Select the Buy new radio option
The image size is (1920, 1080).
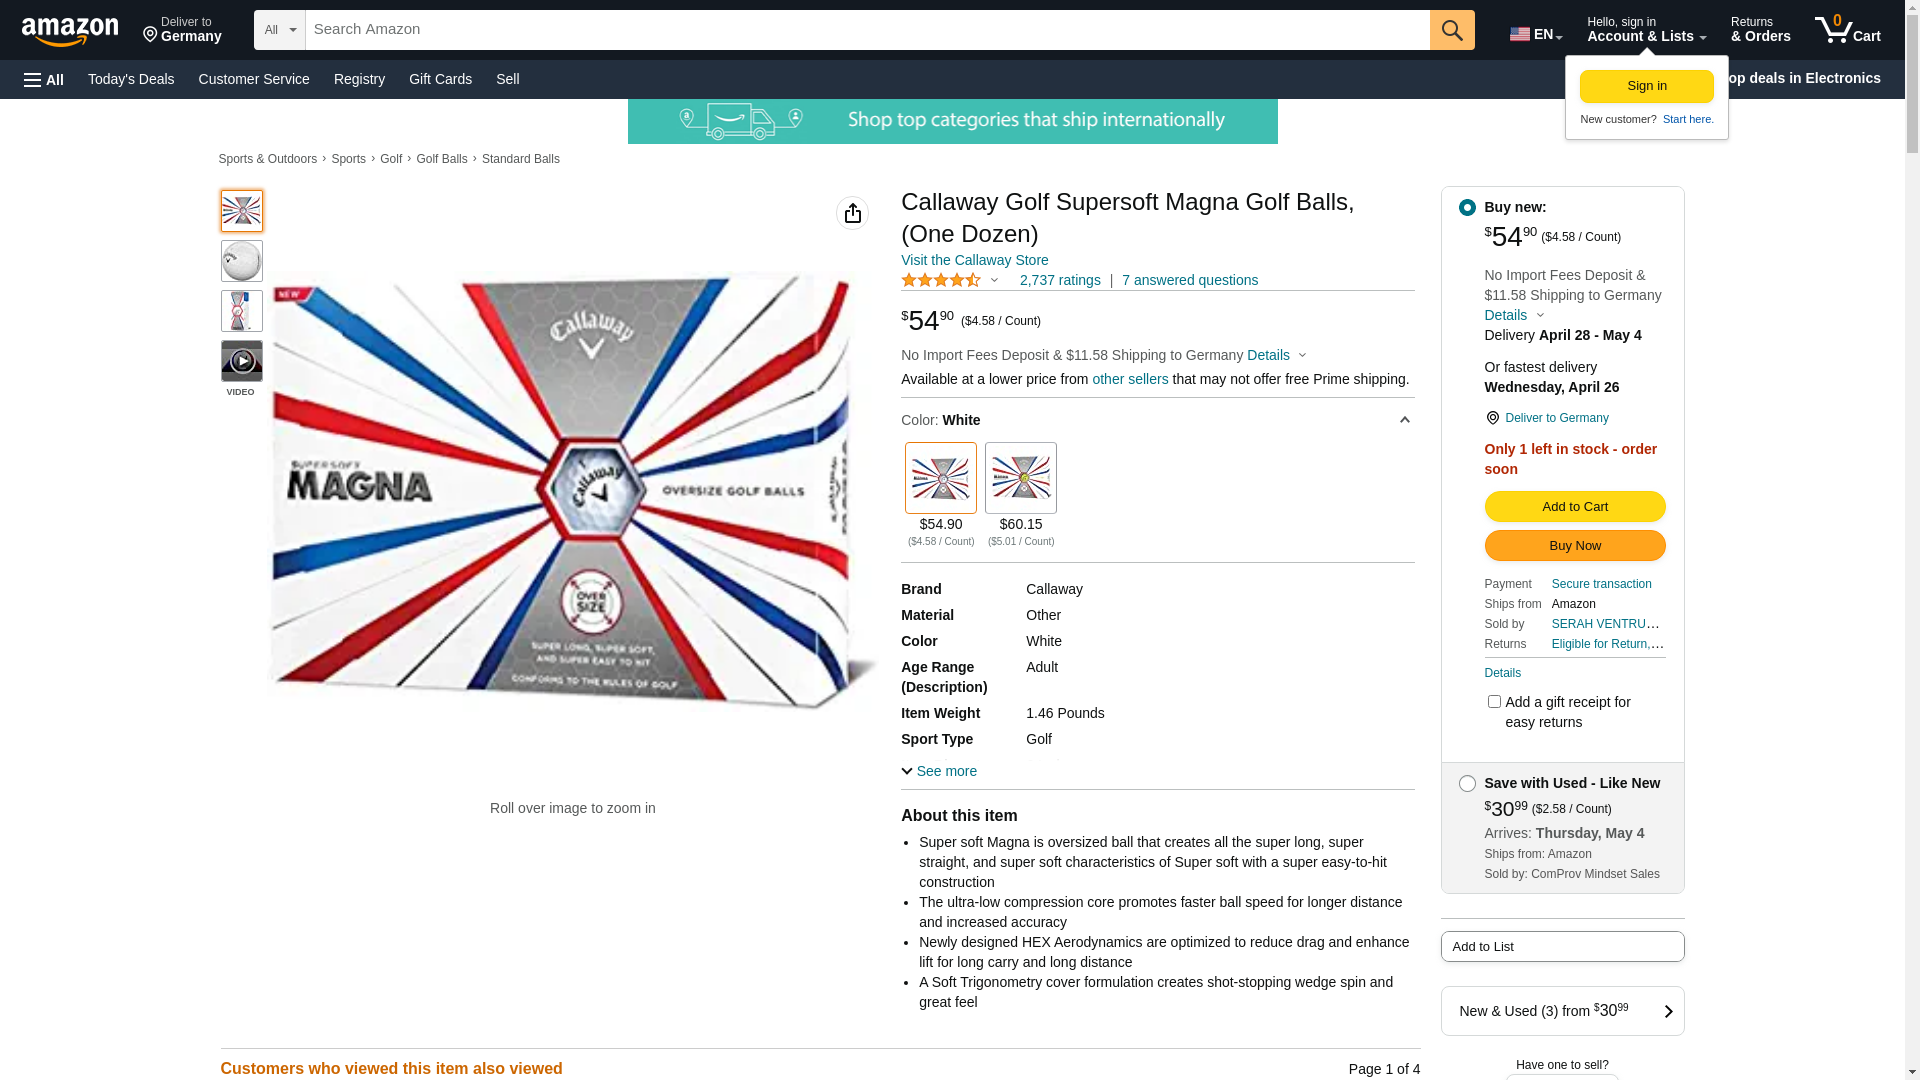tap(1467, 208)
